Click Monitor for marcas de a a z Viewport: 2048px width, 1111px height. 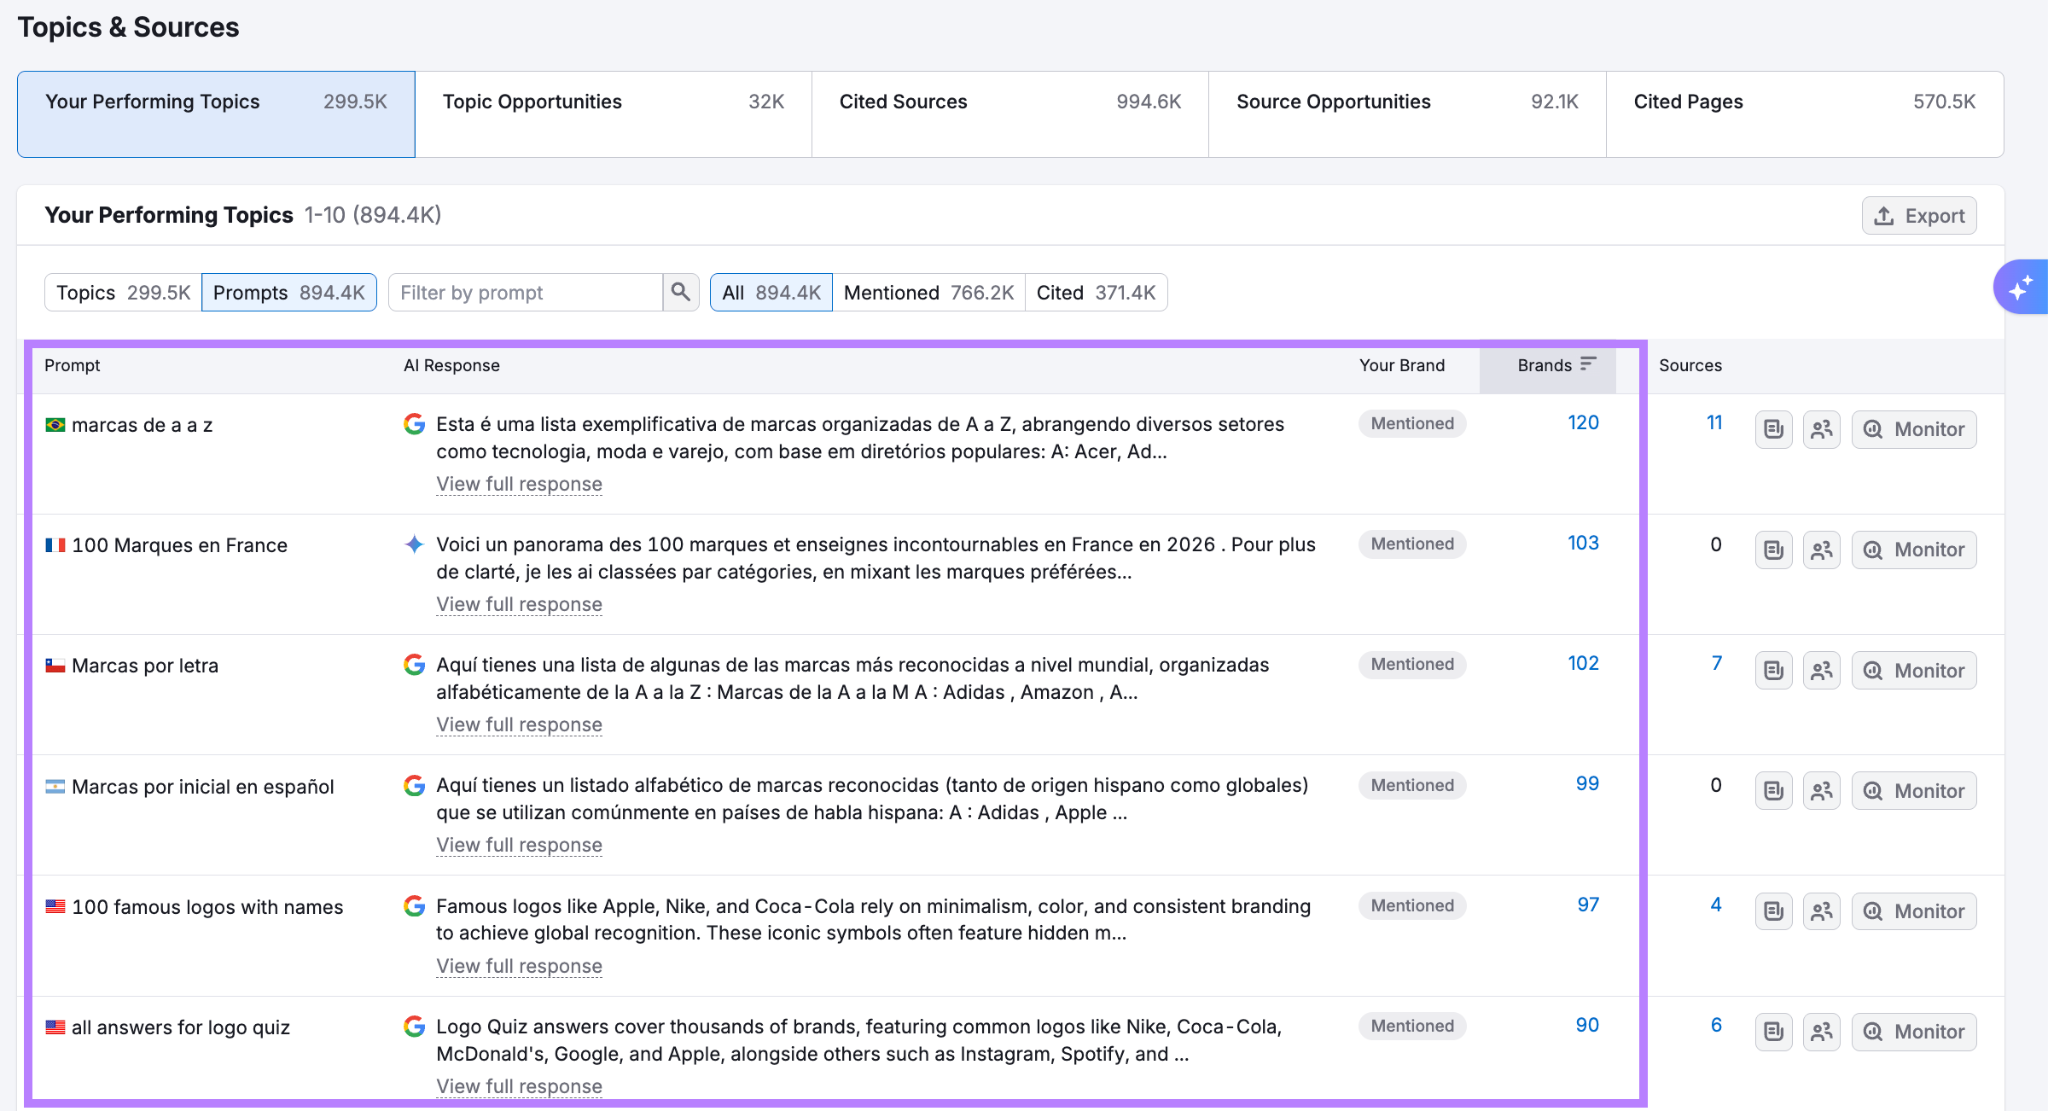pyautogui.click(x=1914, y=429)
